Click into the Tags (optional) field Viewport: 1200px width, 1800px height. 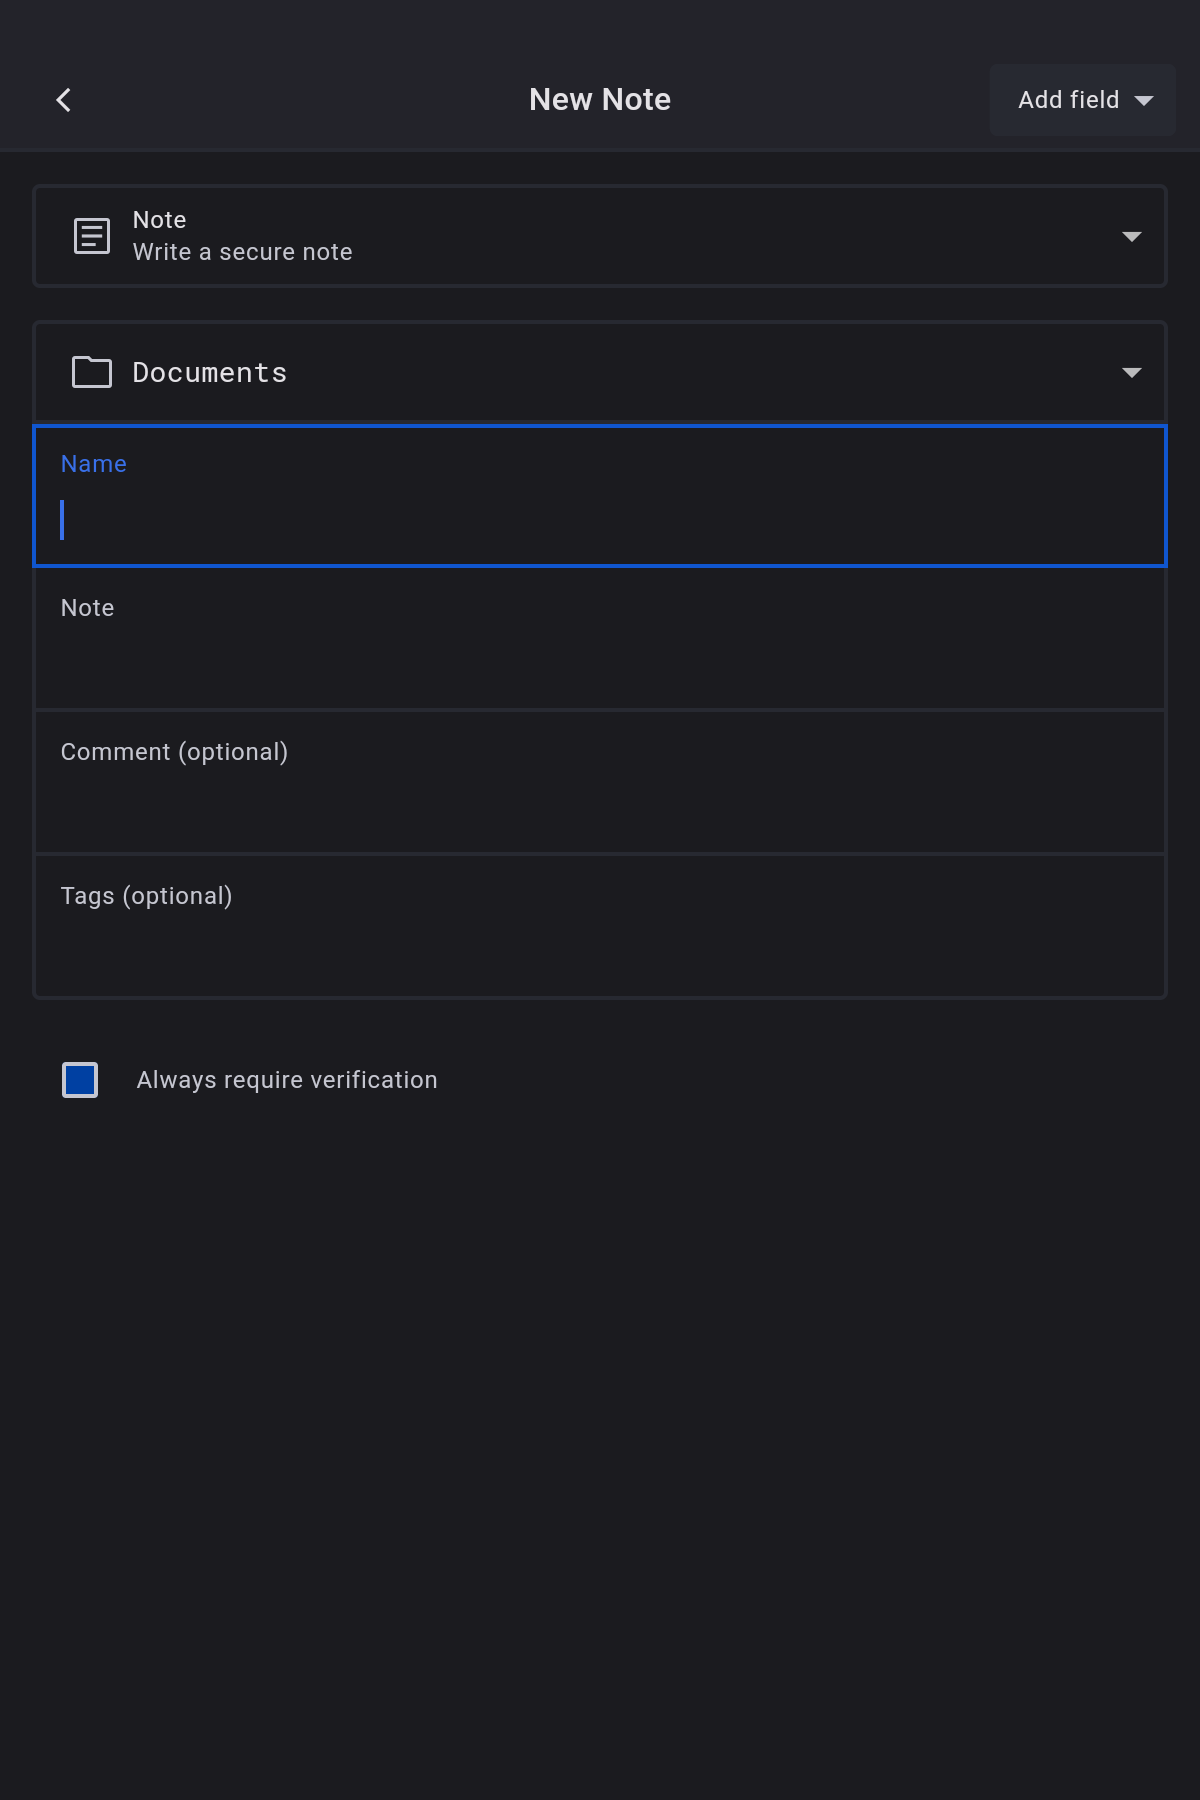pyautogui.click(x=600, y=950)
